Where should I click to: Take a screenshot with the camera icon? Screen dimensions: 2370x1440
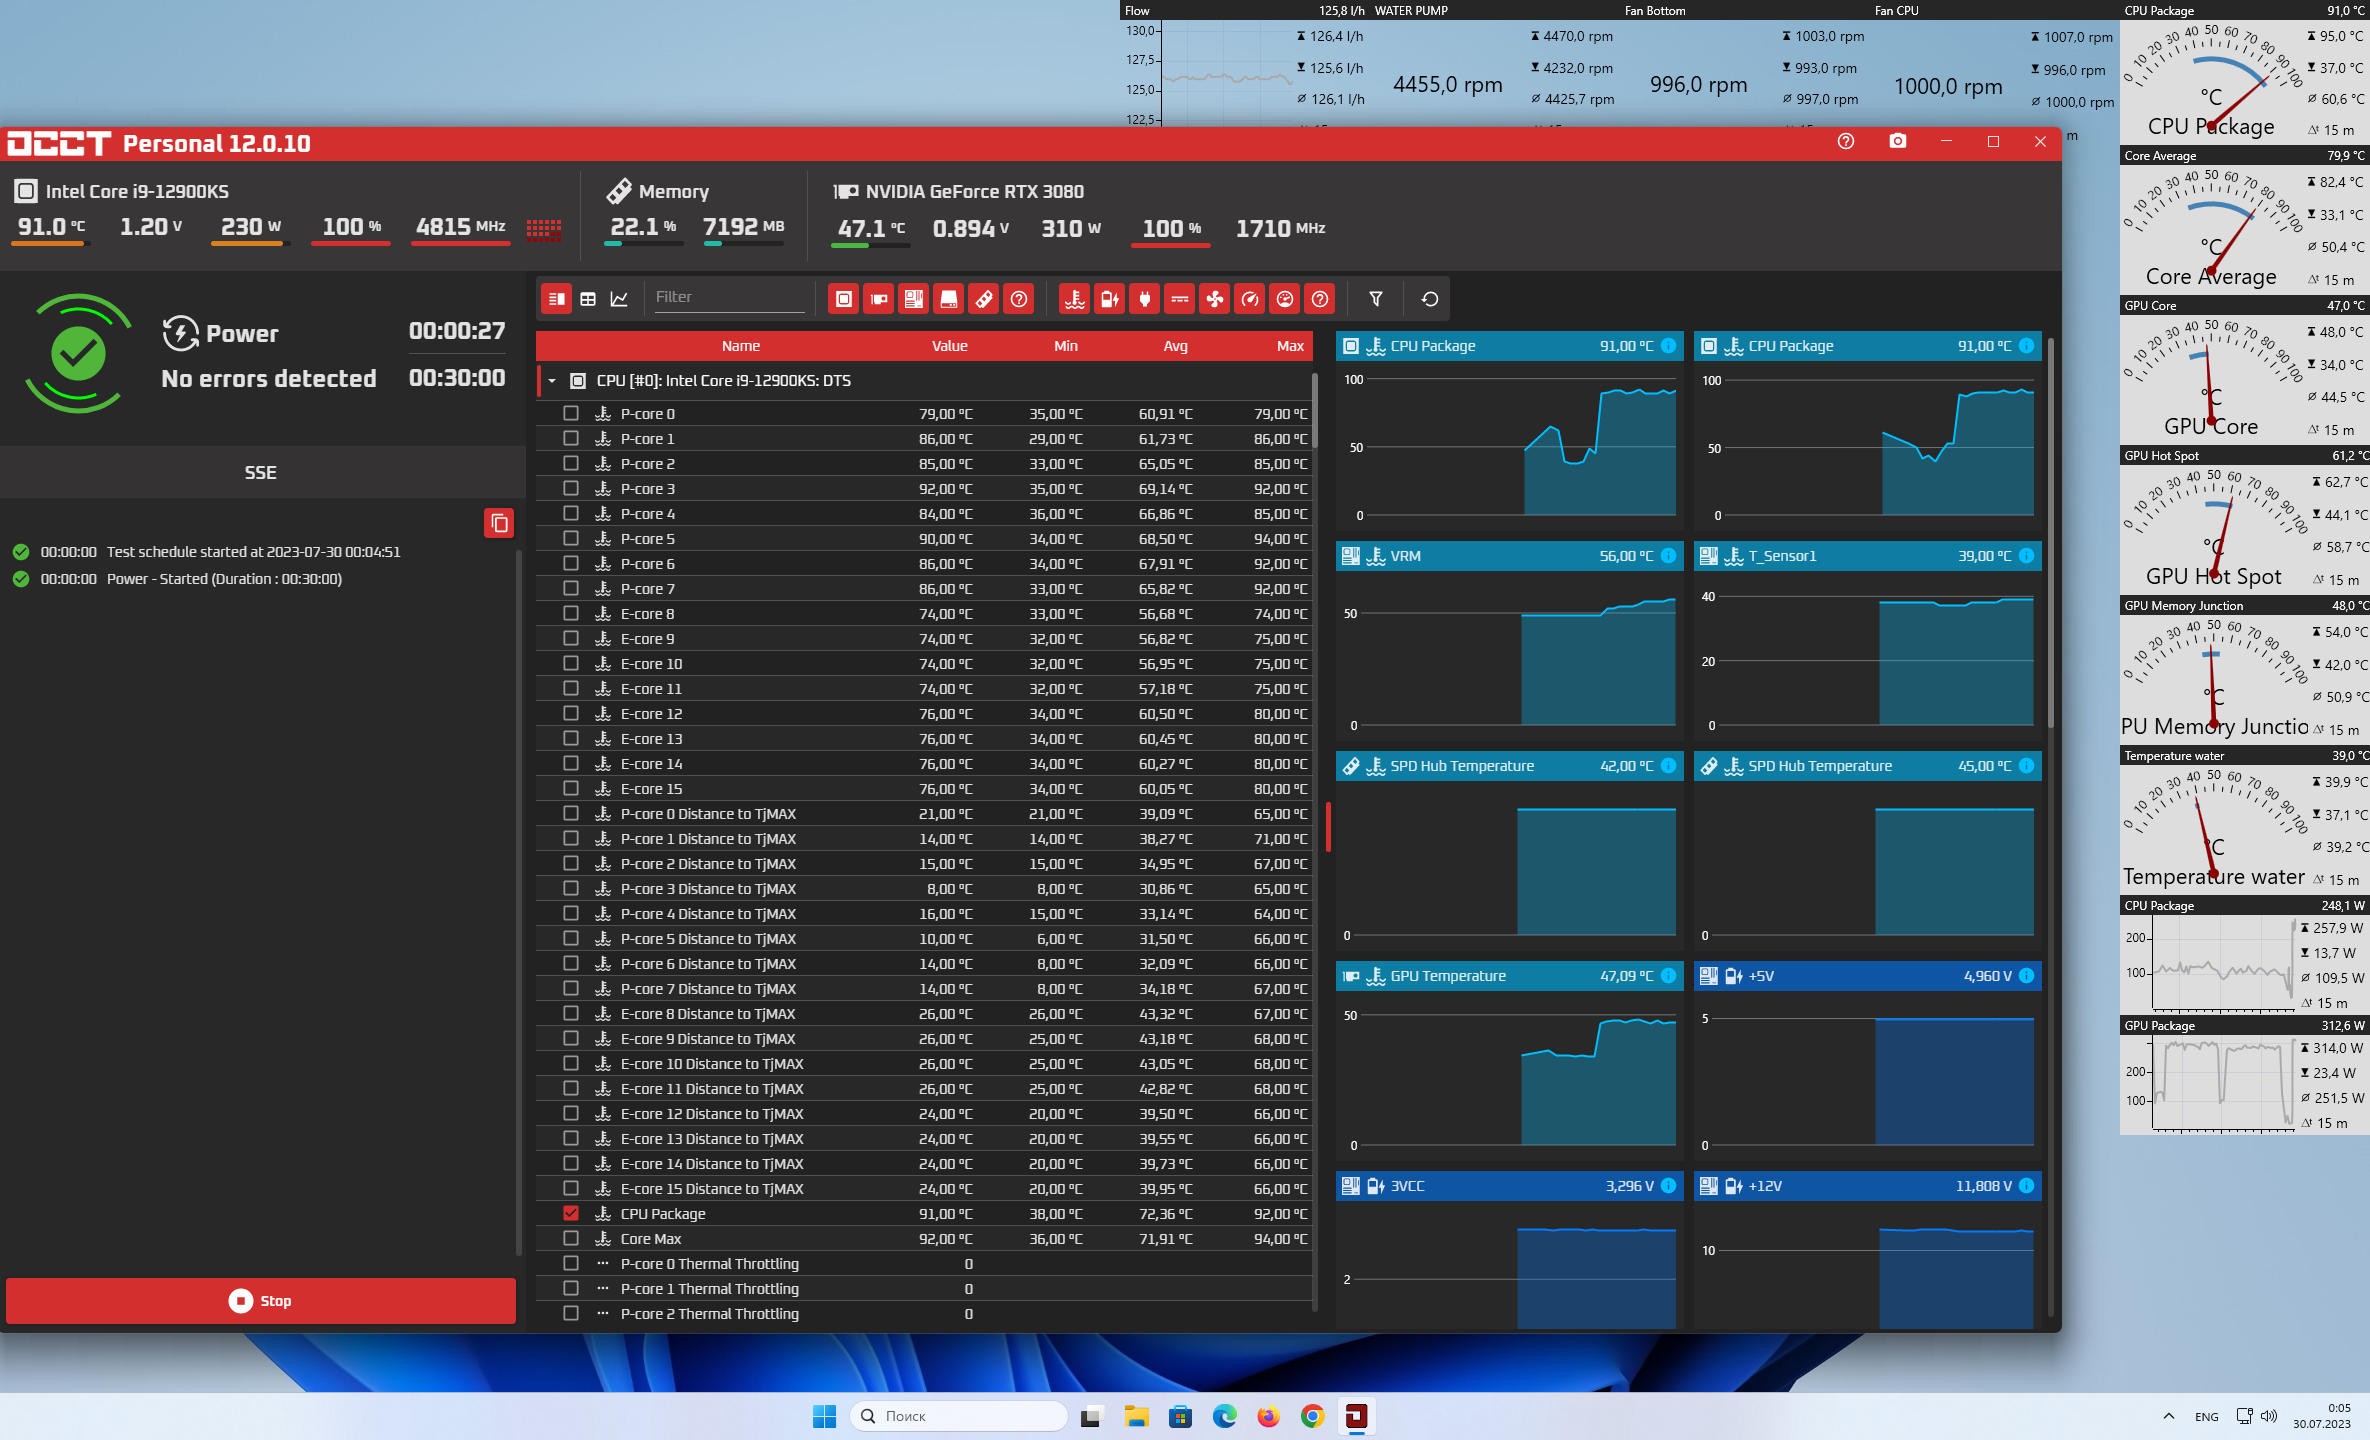1897,142
